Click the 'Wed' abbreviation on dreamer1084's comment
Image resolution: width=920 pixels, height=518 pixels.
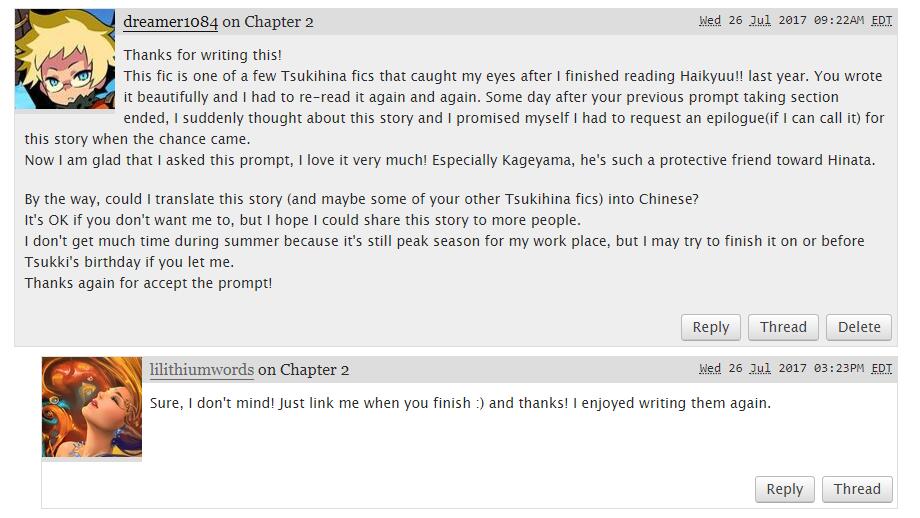tap(710, 21)
